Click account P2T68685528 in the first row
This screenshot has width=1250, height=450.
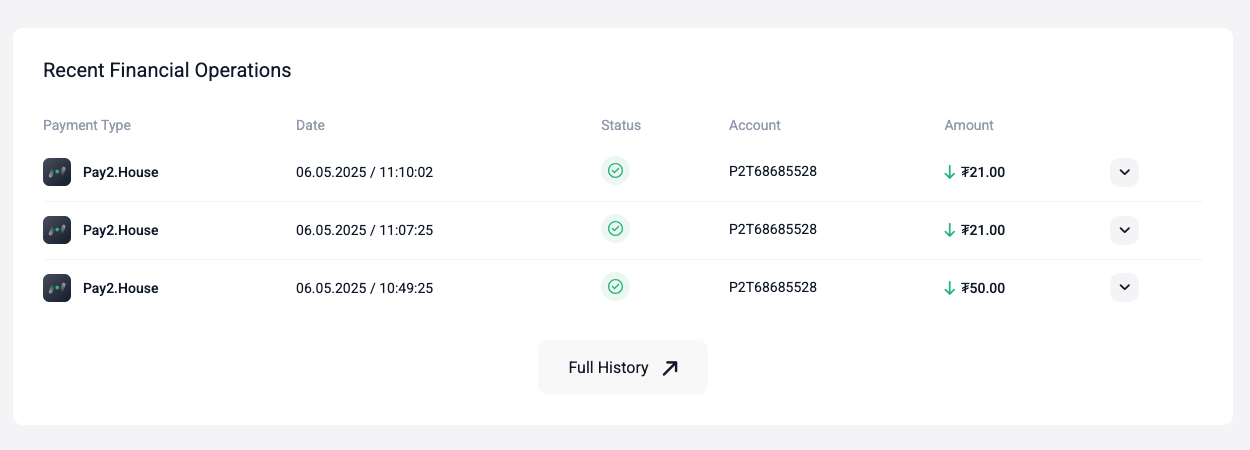pos(773,171)
